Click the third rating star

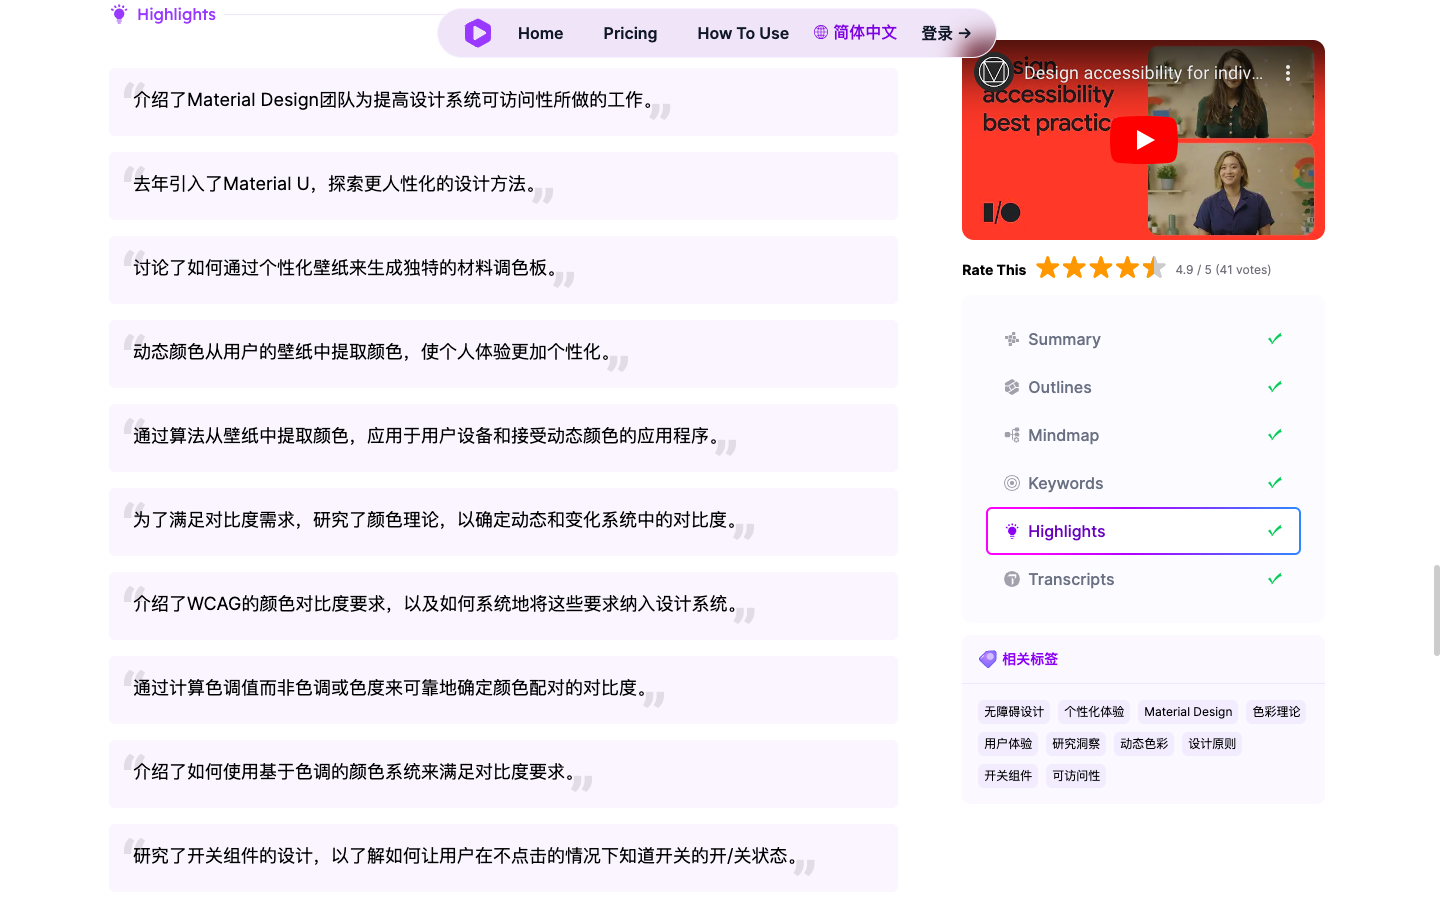coord(1101,268)
